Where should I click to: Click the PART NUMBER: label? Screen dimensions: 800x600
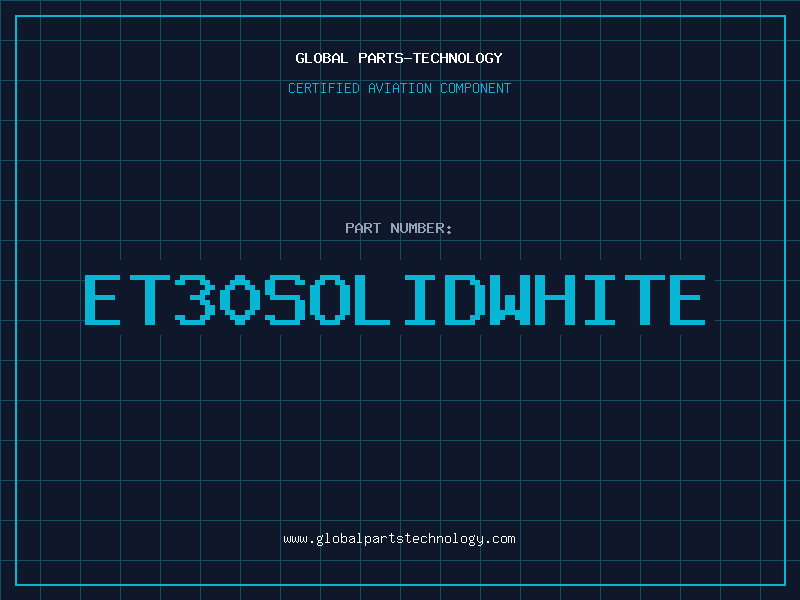[x=399, y=228]
